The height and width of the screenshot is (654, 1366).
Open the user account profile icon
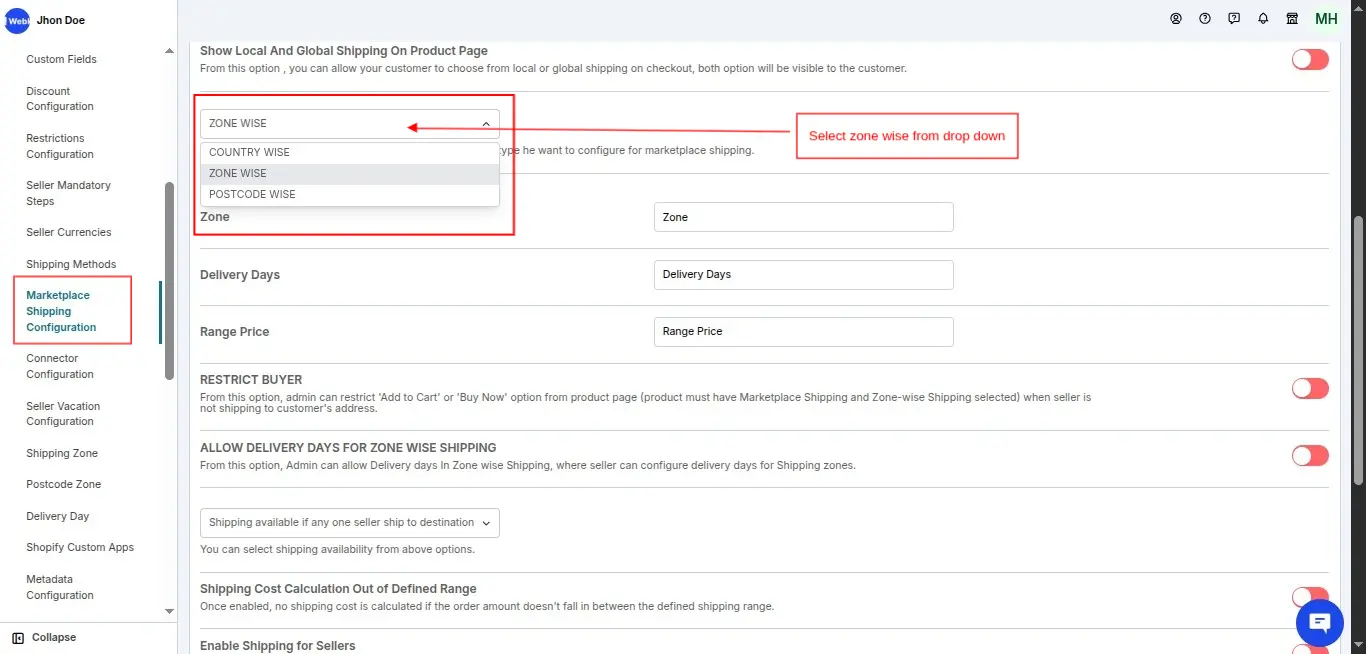(1176, 19)
